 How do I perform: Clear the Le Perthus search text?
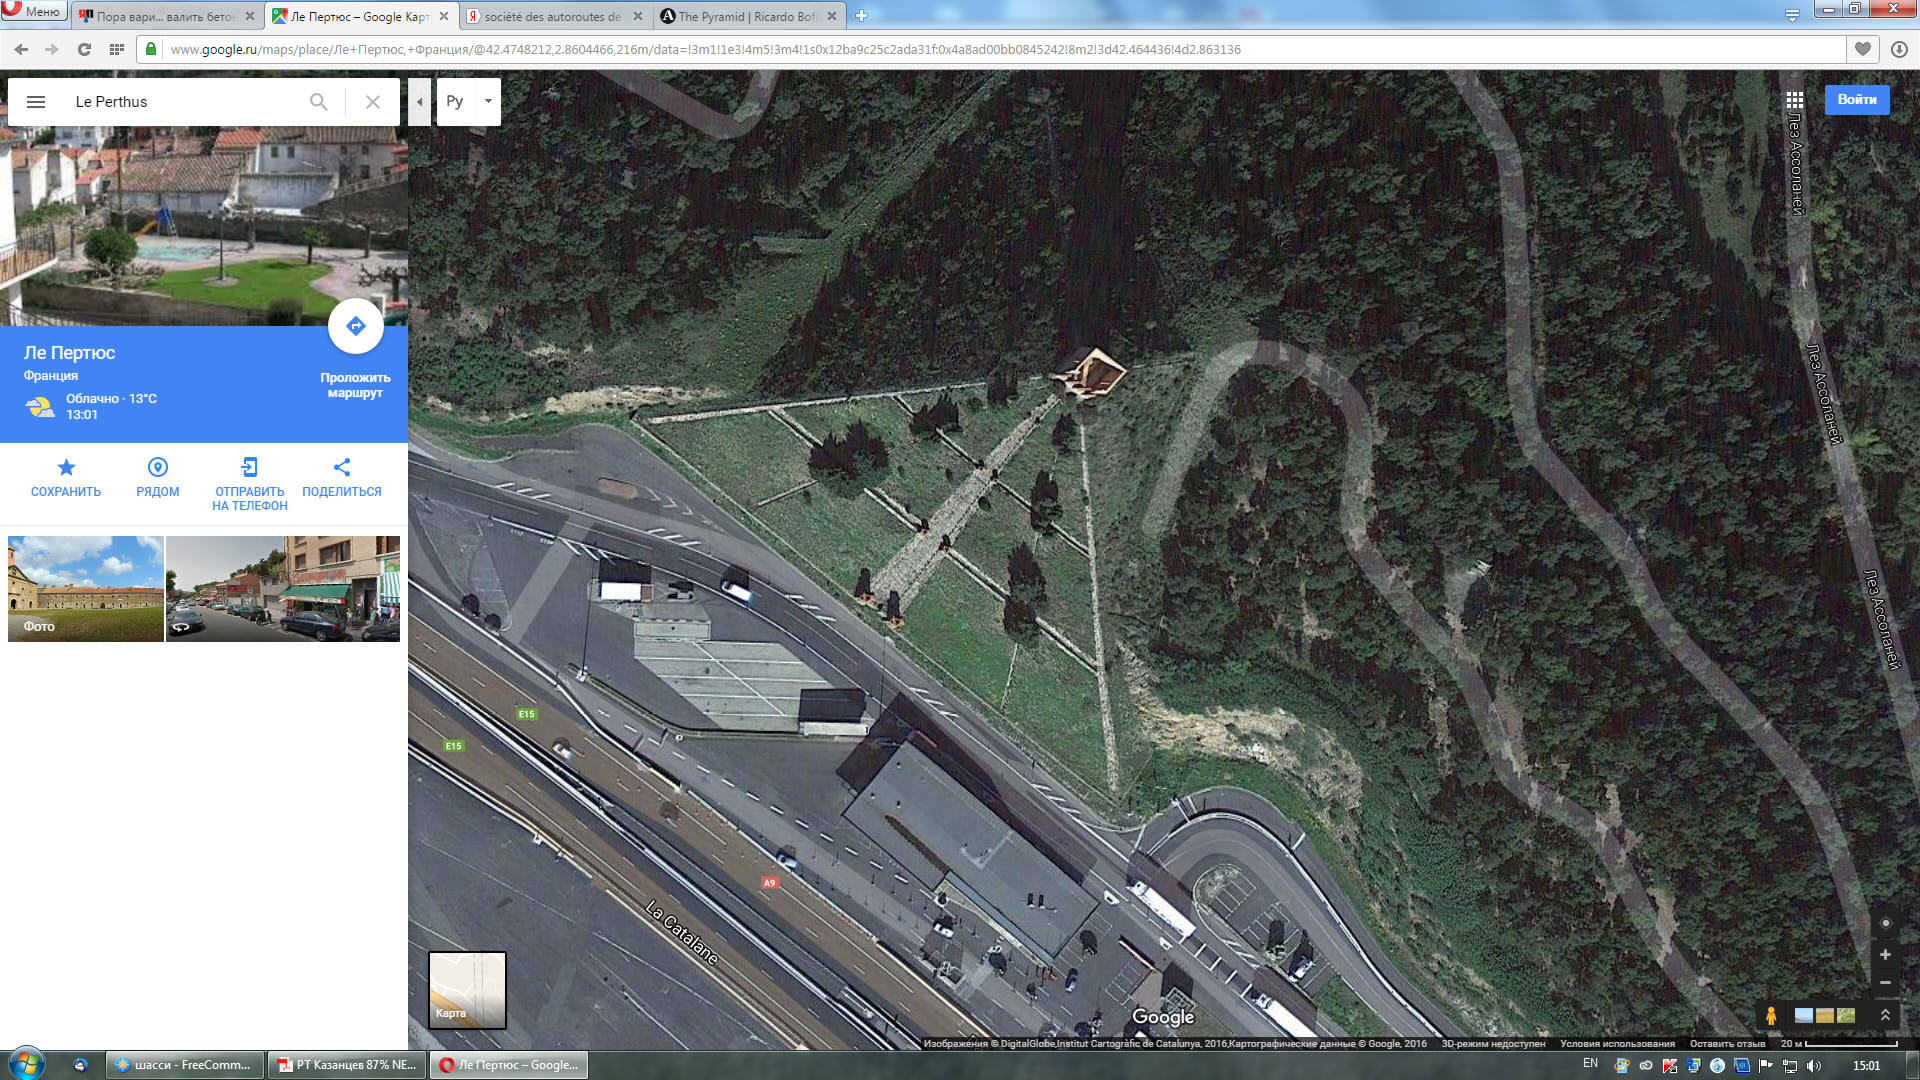pos(373,102)
